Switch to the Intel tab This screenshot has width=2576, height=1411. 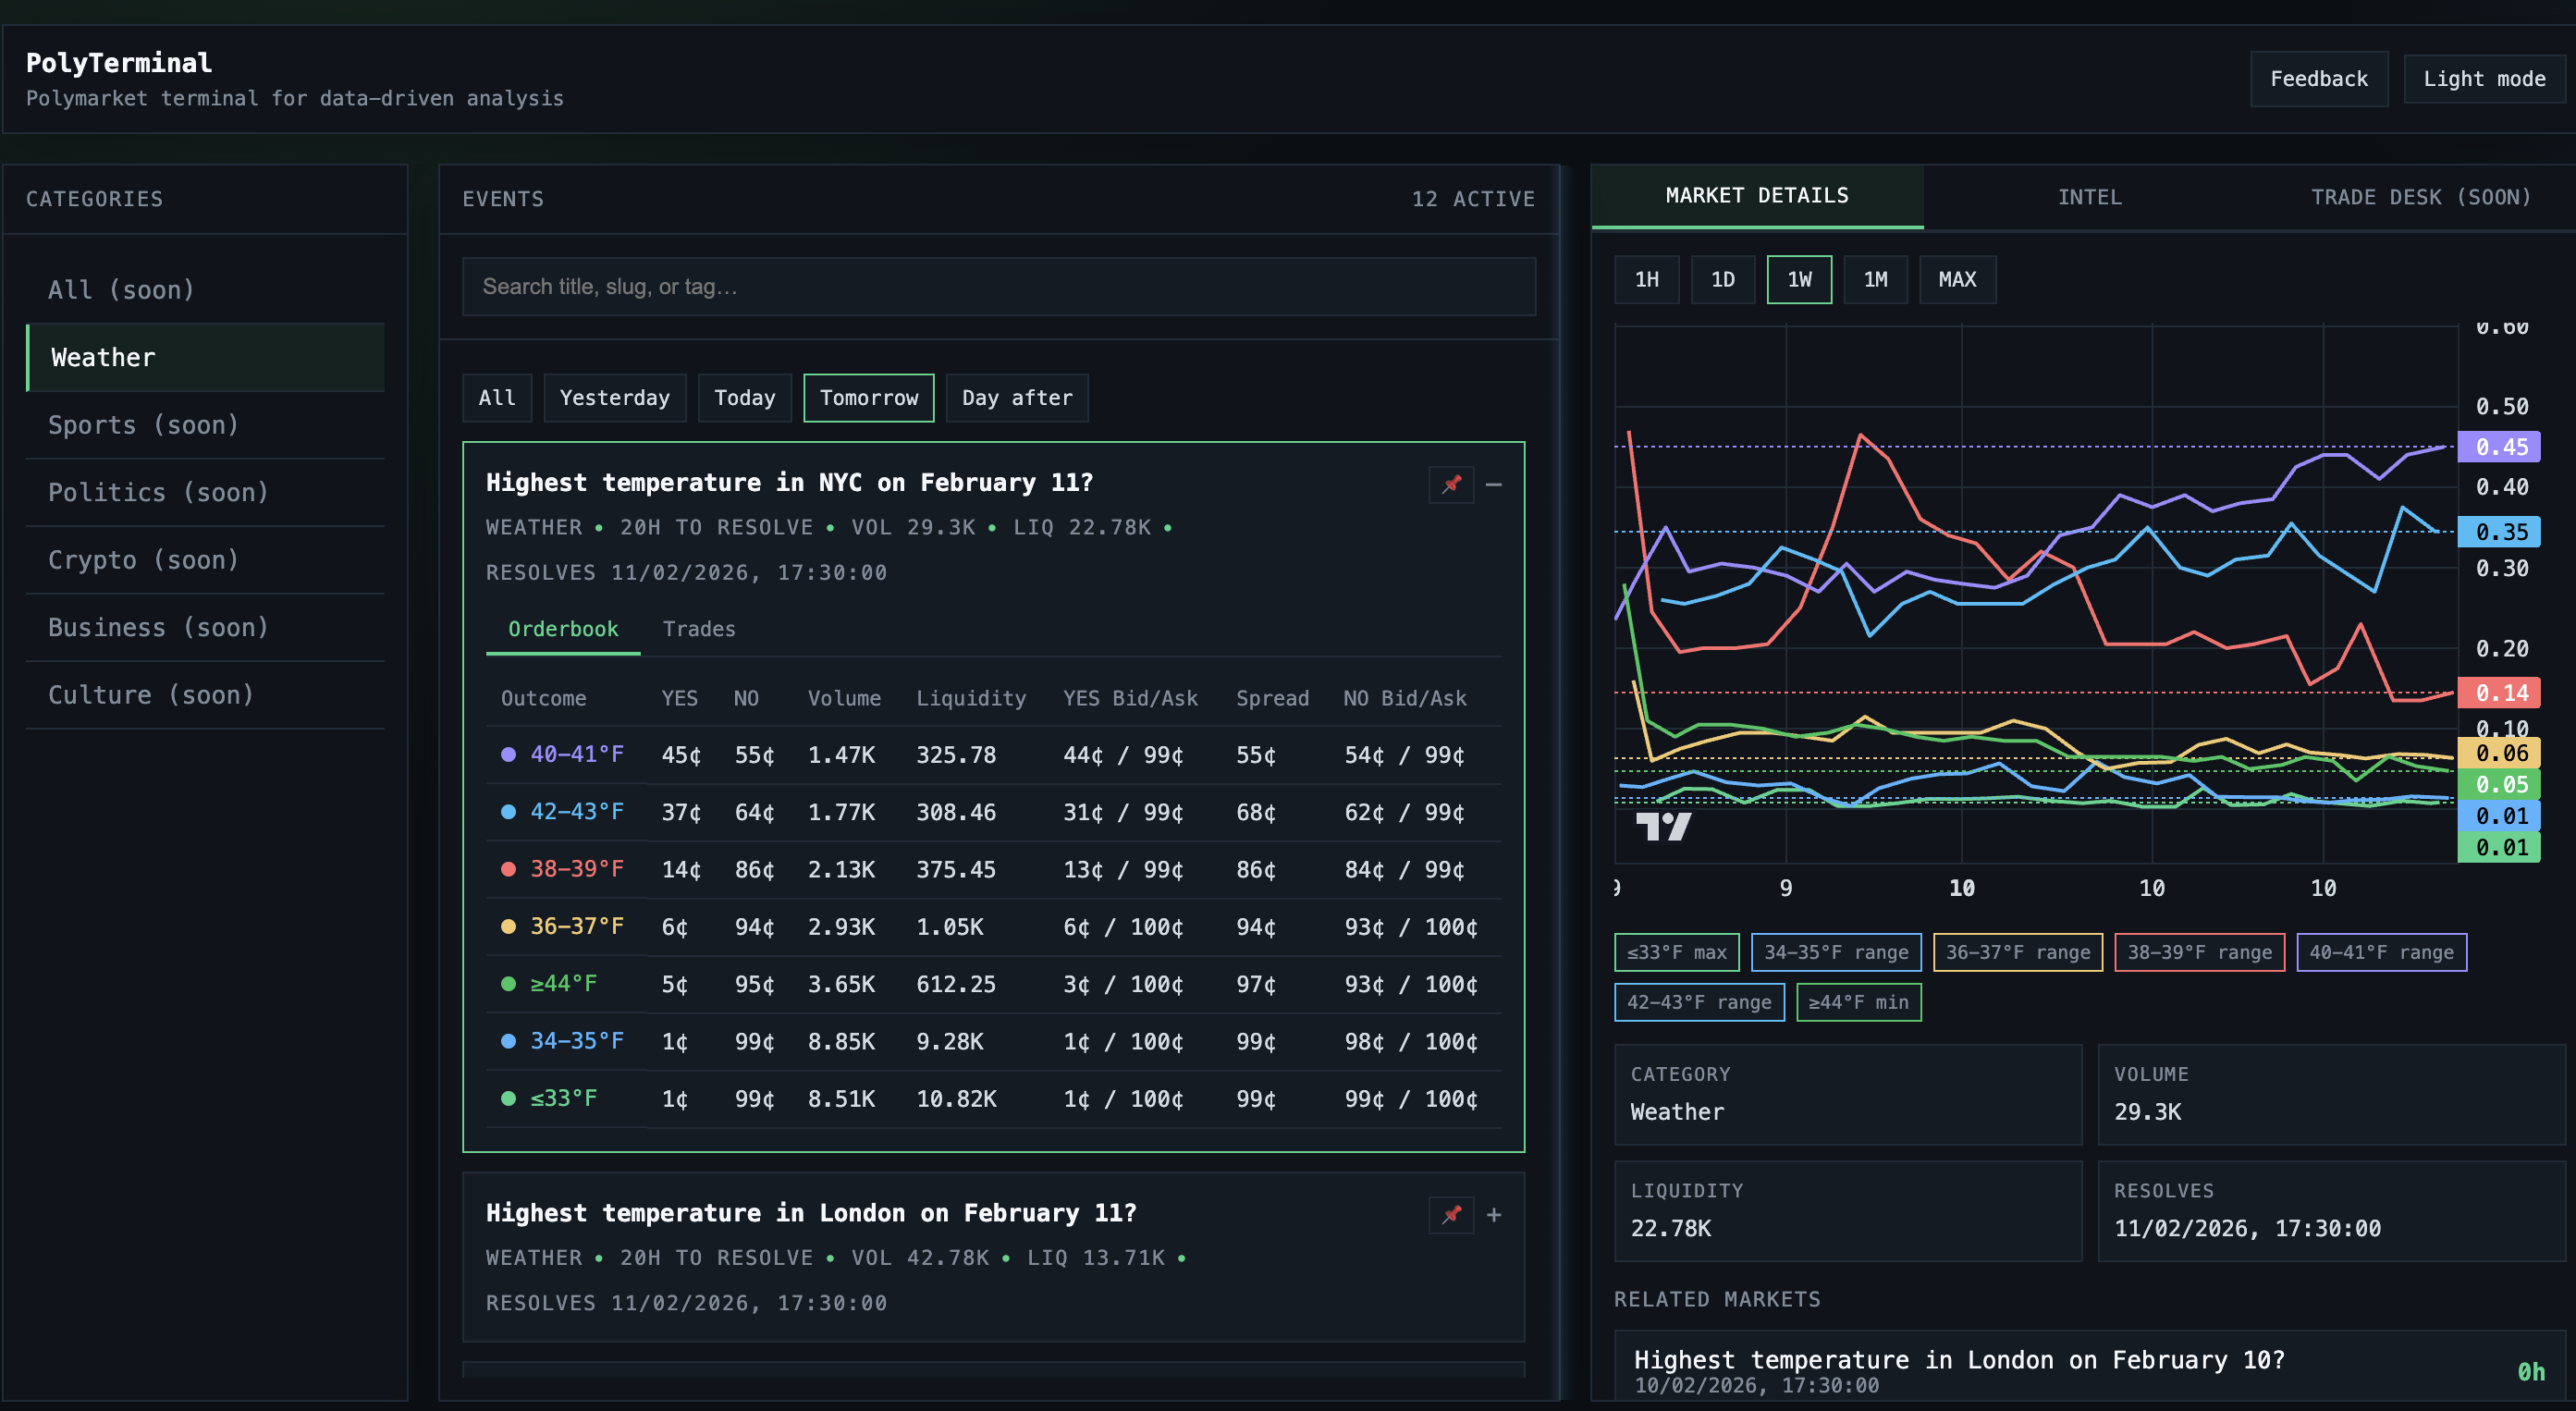click(2089, 196)
